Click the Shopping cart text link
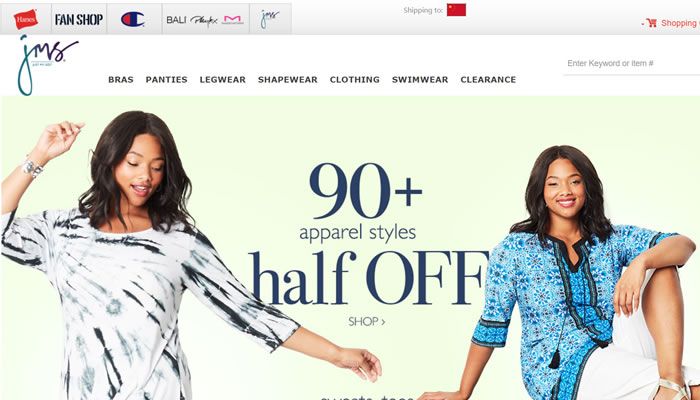The width and height of the screenshot is (700, 400). pos(680,23)
